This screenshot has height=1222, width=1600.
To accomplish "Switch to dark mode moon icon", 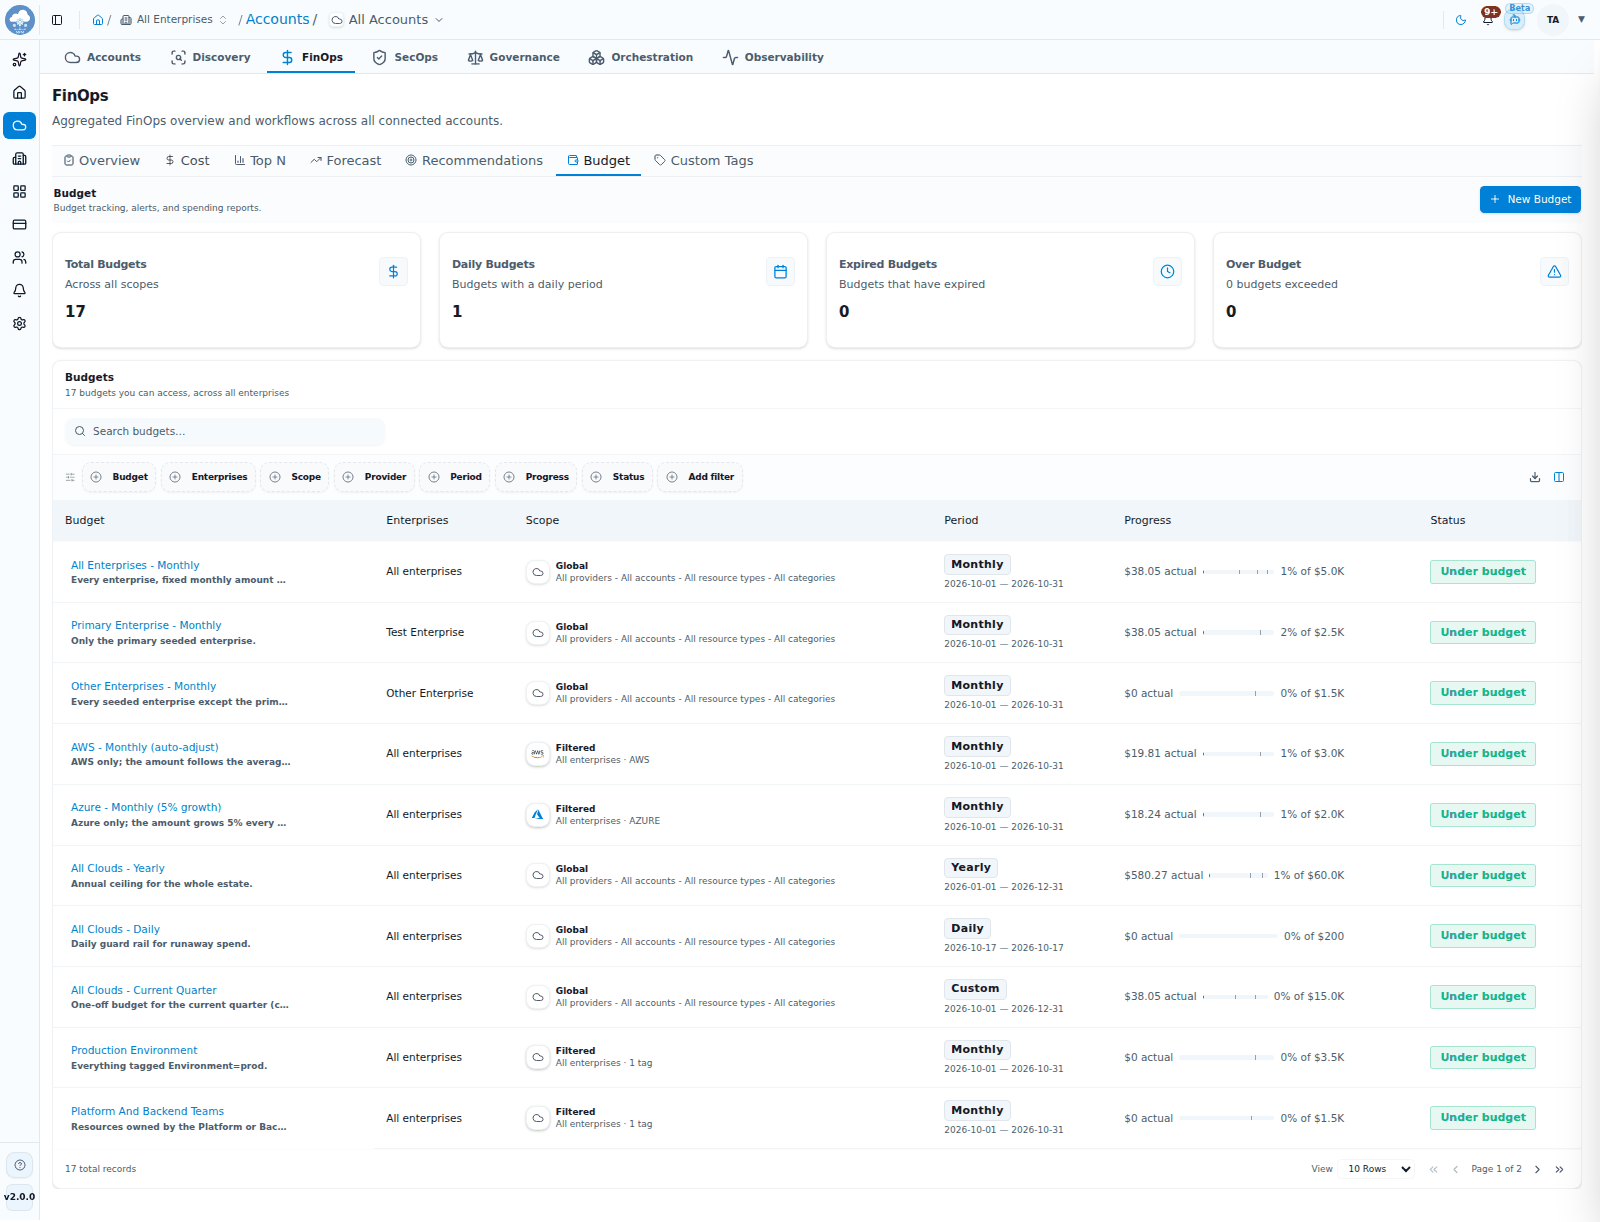I will (x=1461, y=20).
